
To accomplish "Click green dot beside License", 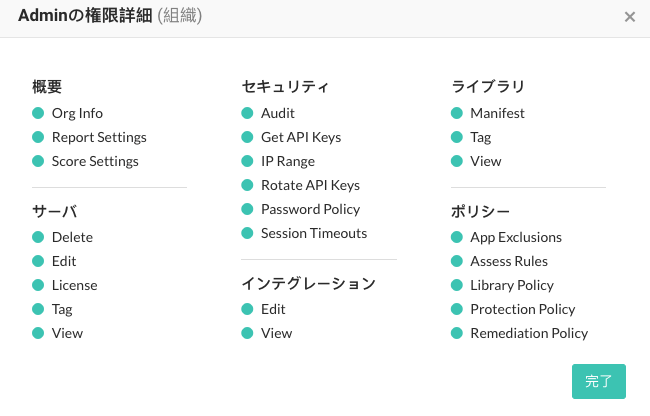I will coord(38,285).
